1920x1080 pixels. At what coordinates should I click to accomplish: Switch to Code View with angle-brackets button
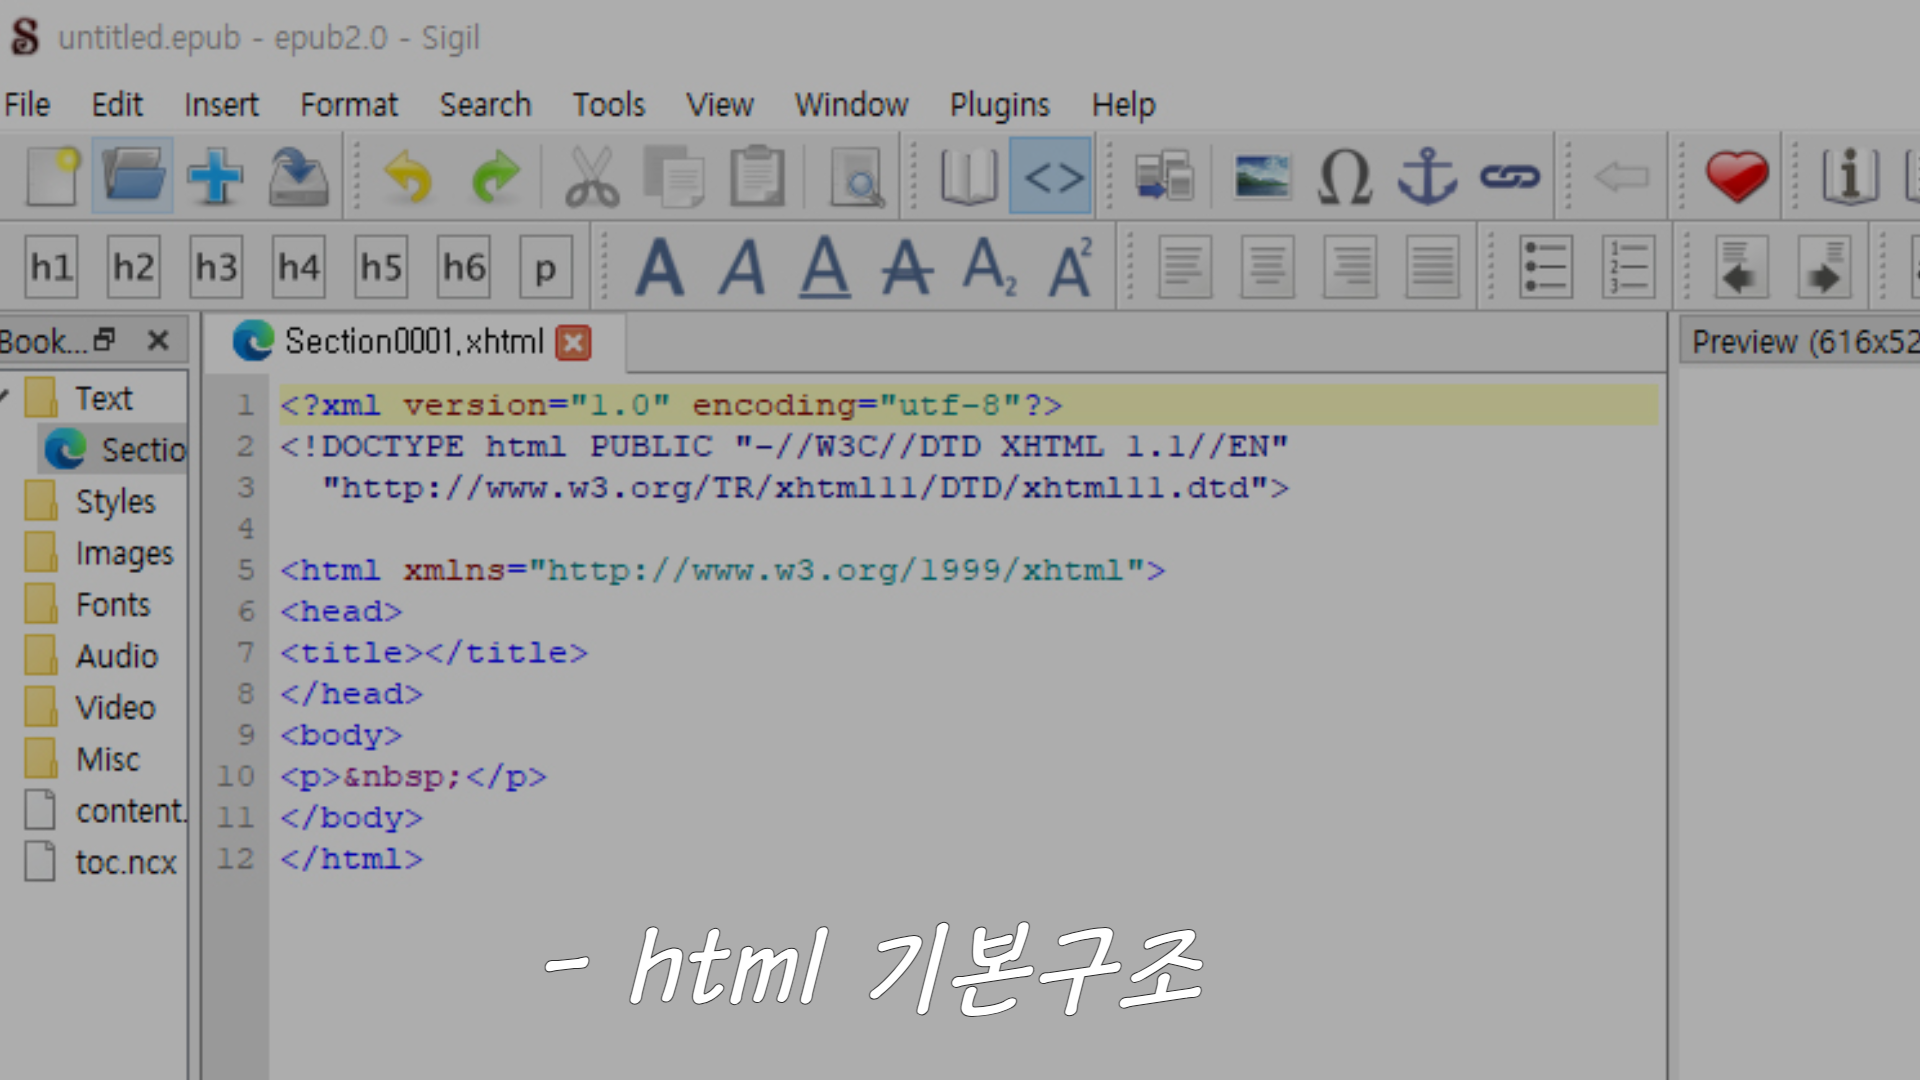coord(1052,177)
